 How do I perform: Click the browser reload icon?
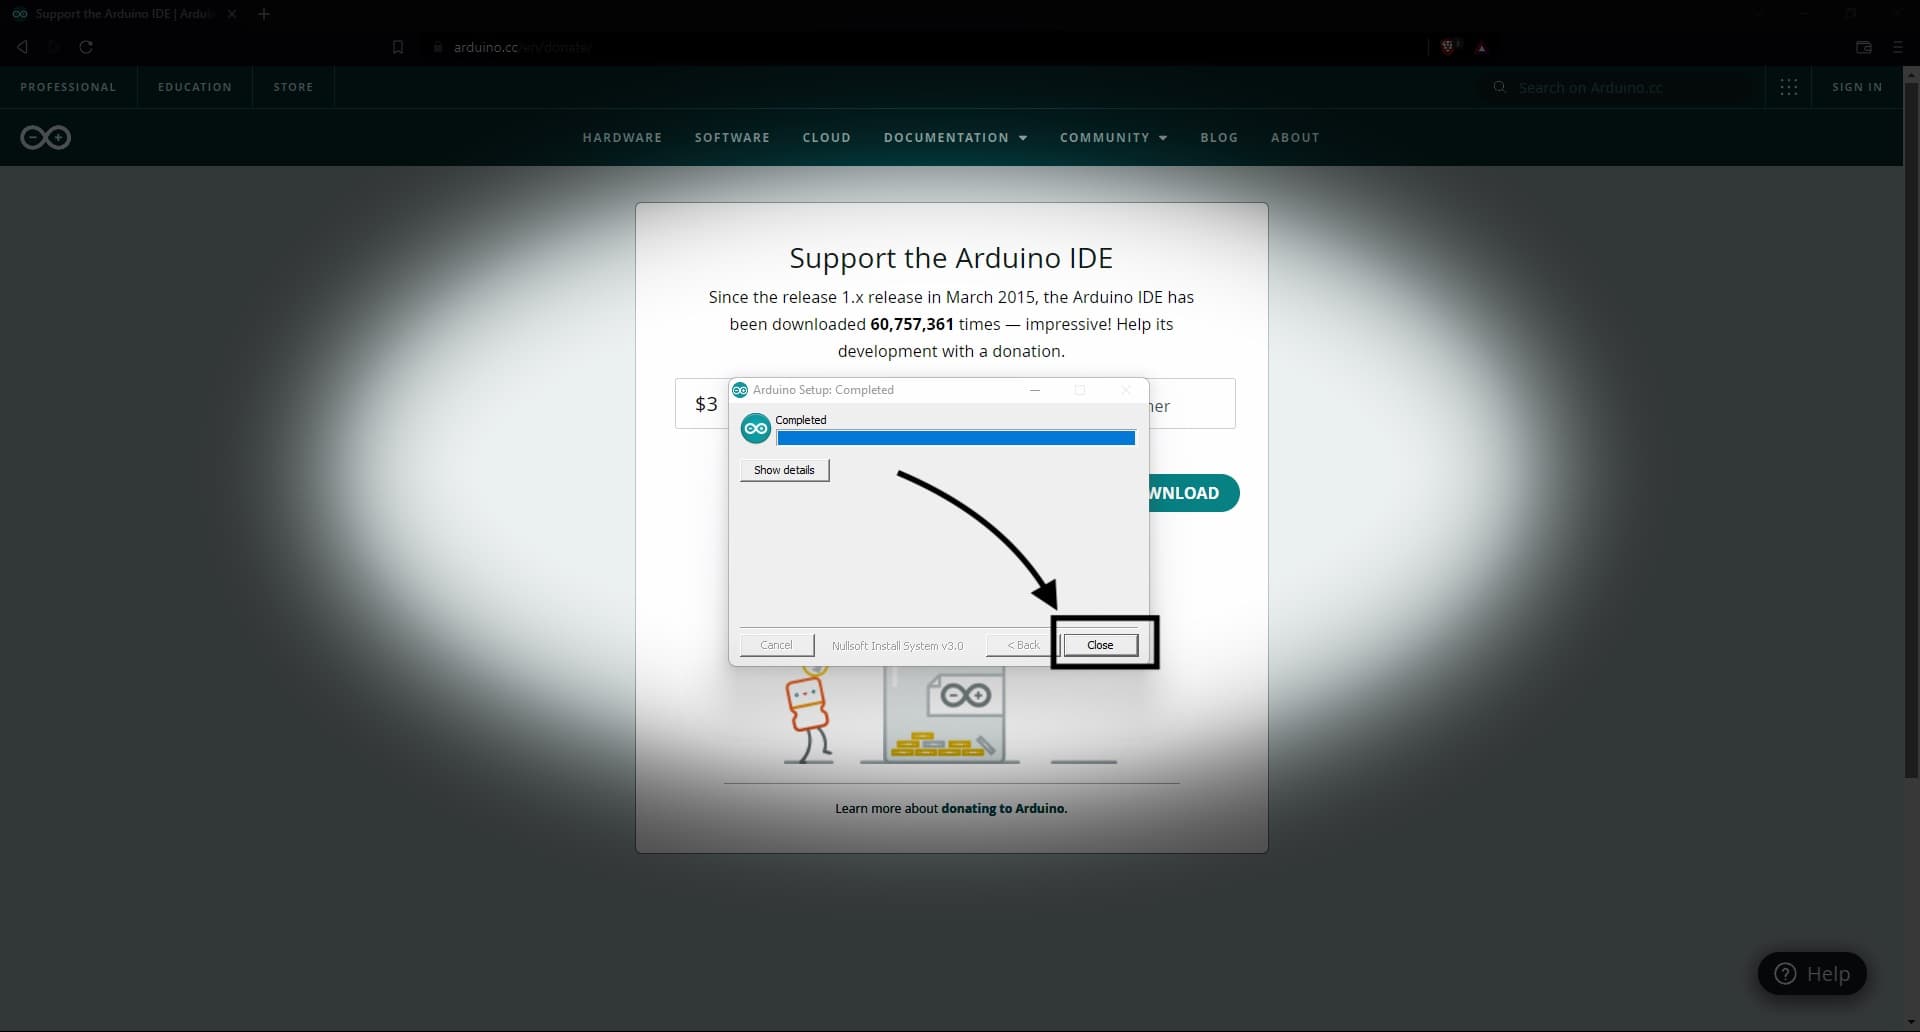(86, 47)
